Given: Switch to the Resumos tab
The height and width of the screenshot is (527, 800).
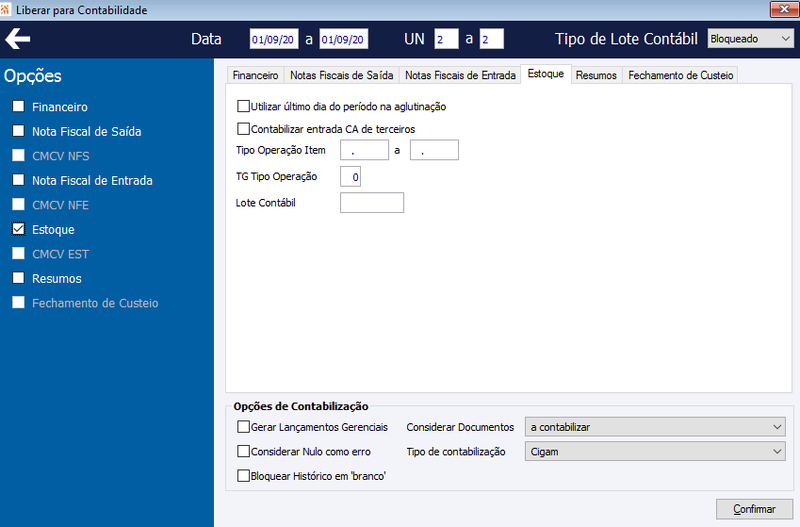Looking at the screenshot, I should pyautogui.click(x=596, y=76).
